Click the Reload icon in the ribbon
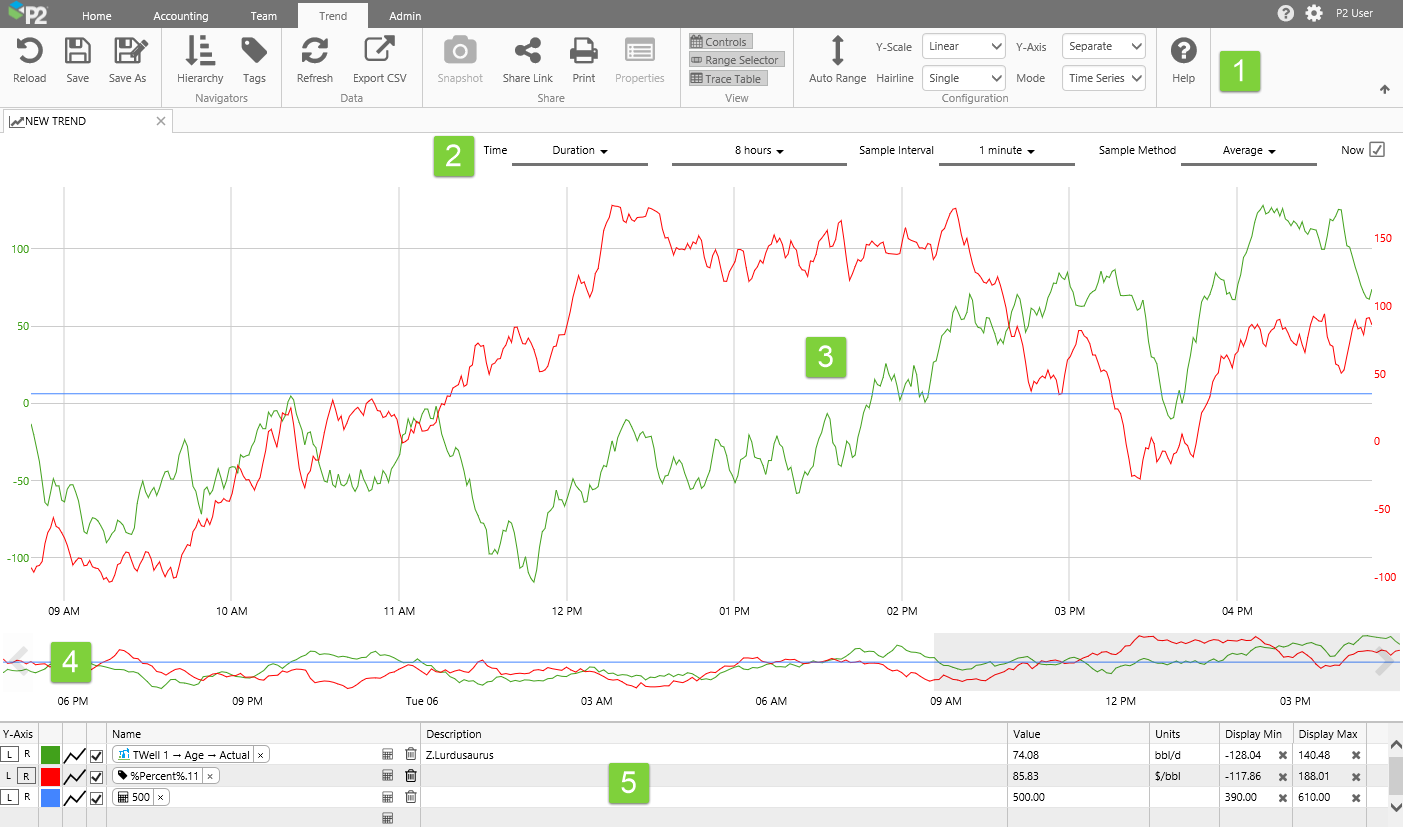This screenshot has height=827, width=1403. pos(29,51)
